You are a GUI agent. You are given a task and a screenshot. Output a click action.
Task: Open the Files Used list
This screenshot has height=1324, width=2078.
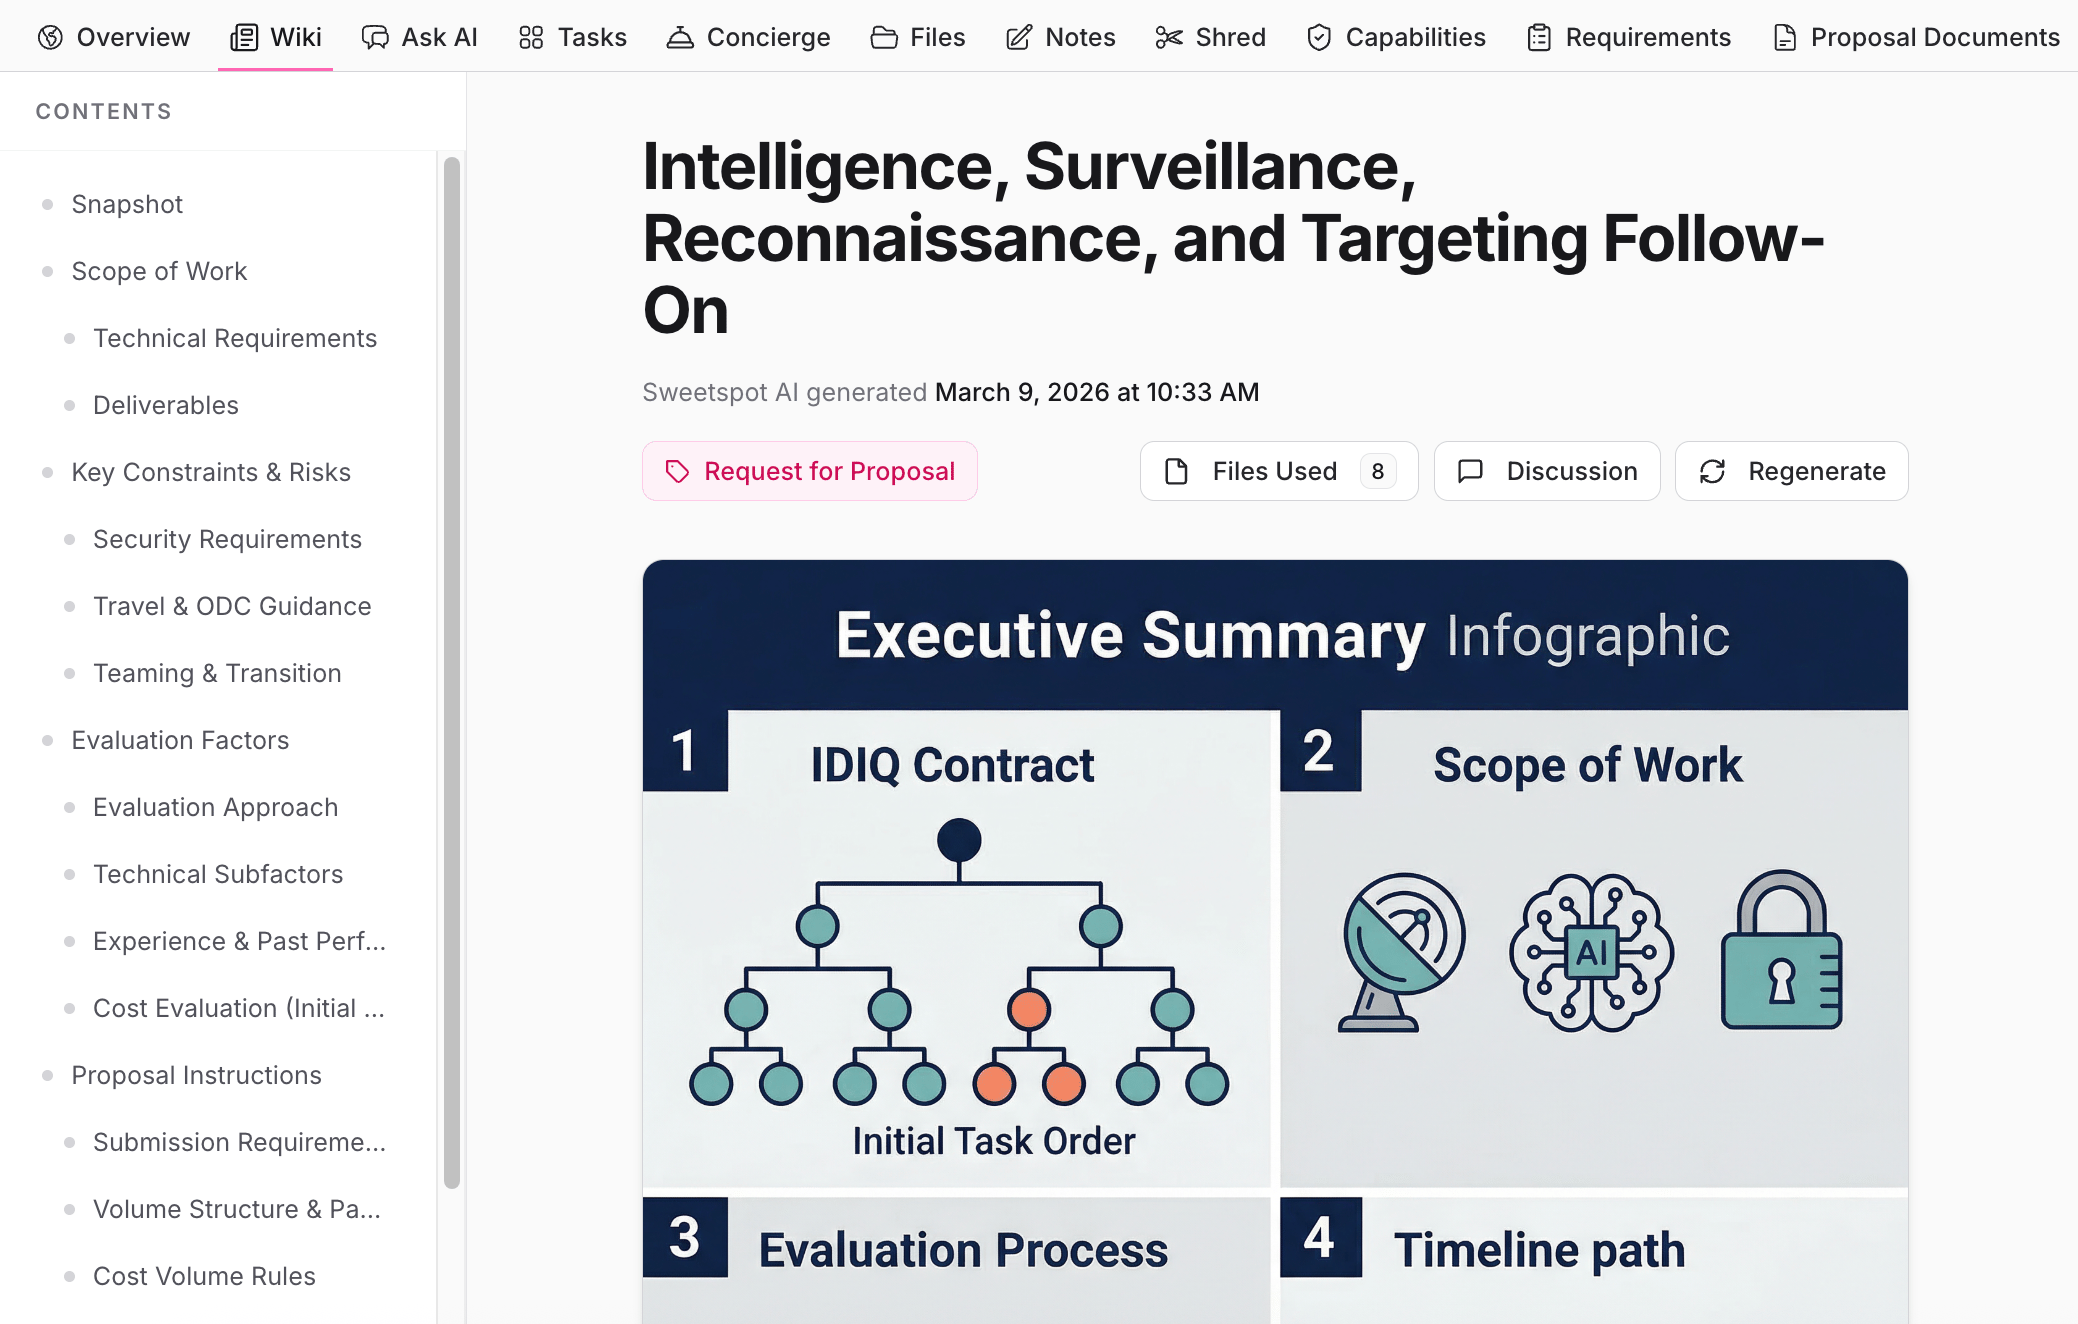(x=1279, y=471)
